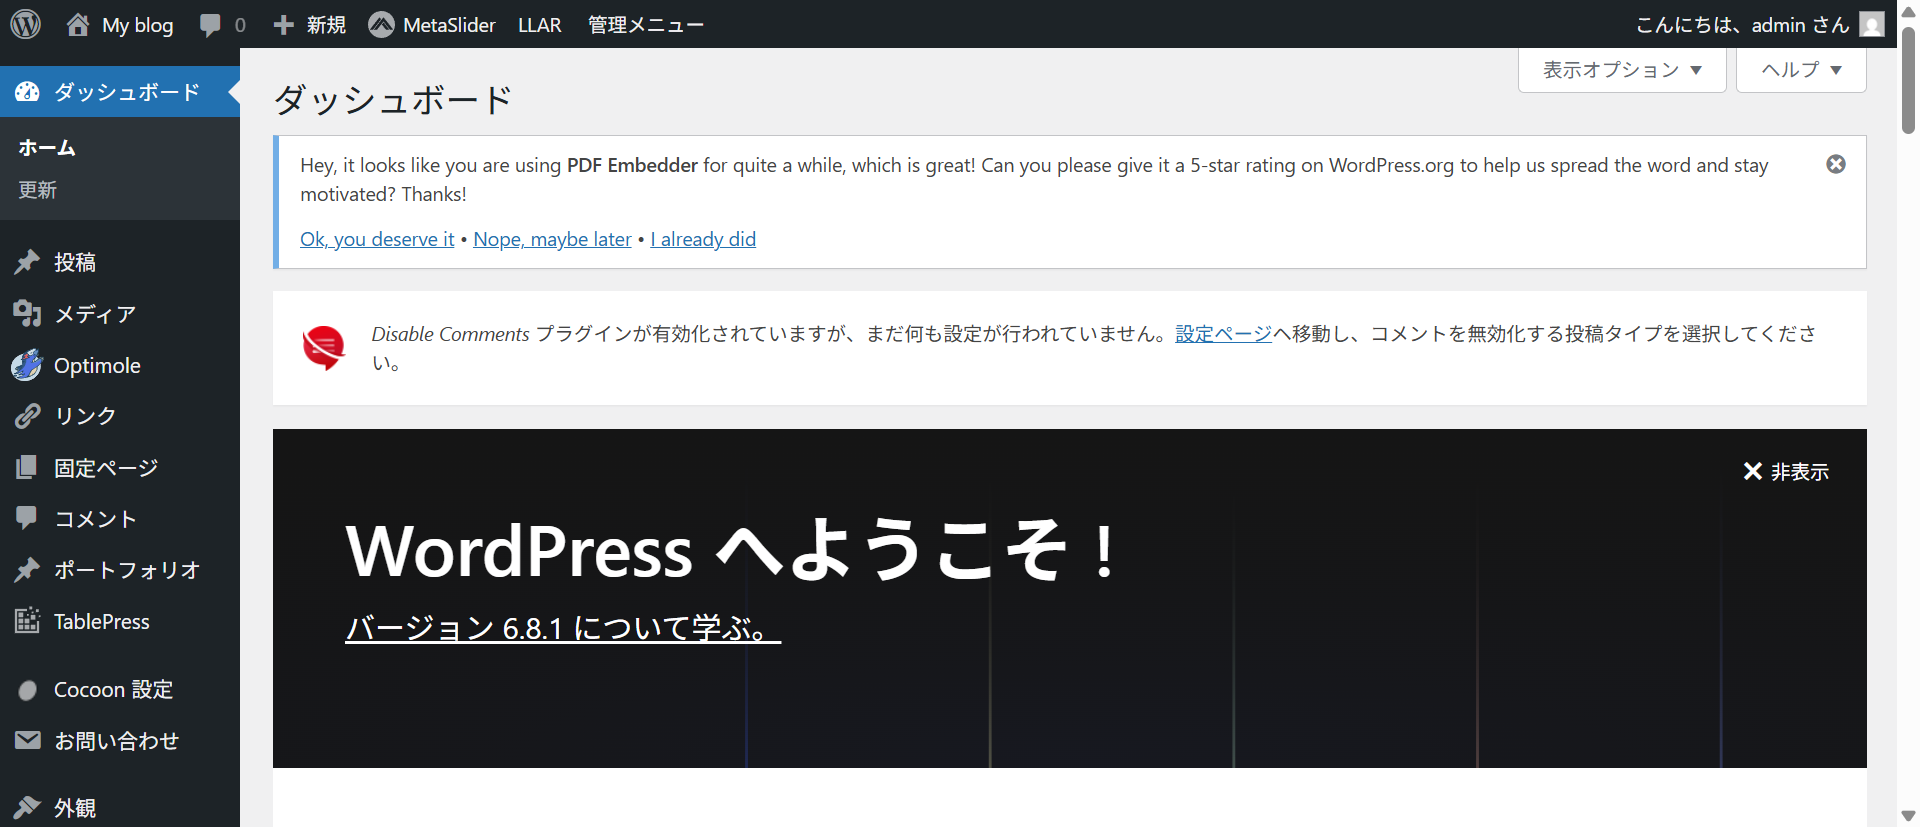This screenshot has width=1920, height=827.
Task: Expand the ヘルプ dropdown
Action: pos(1800,70)
